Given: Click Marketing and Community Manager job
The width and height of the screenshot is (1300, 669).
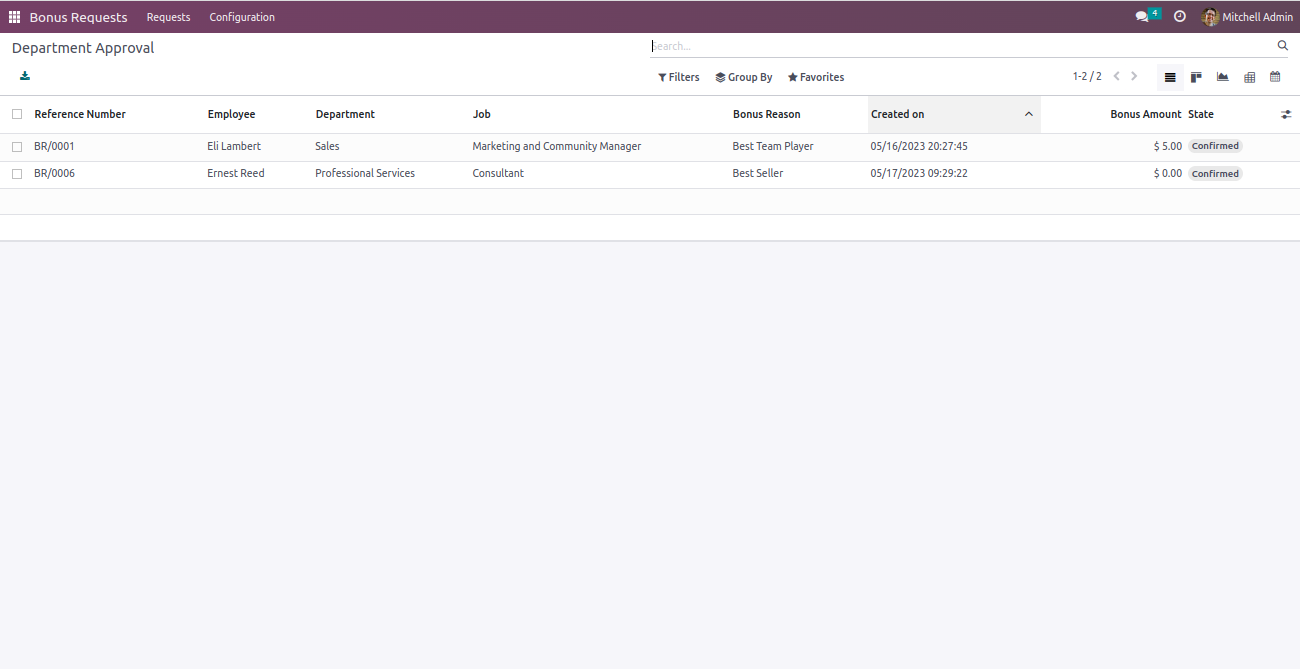Looking at the screenshot, I should click(x=557, y=146).
